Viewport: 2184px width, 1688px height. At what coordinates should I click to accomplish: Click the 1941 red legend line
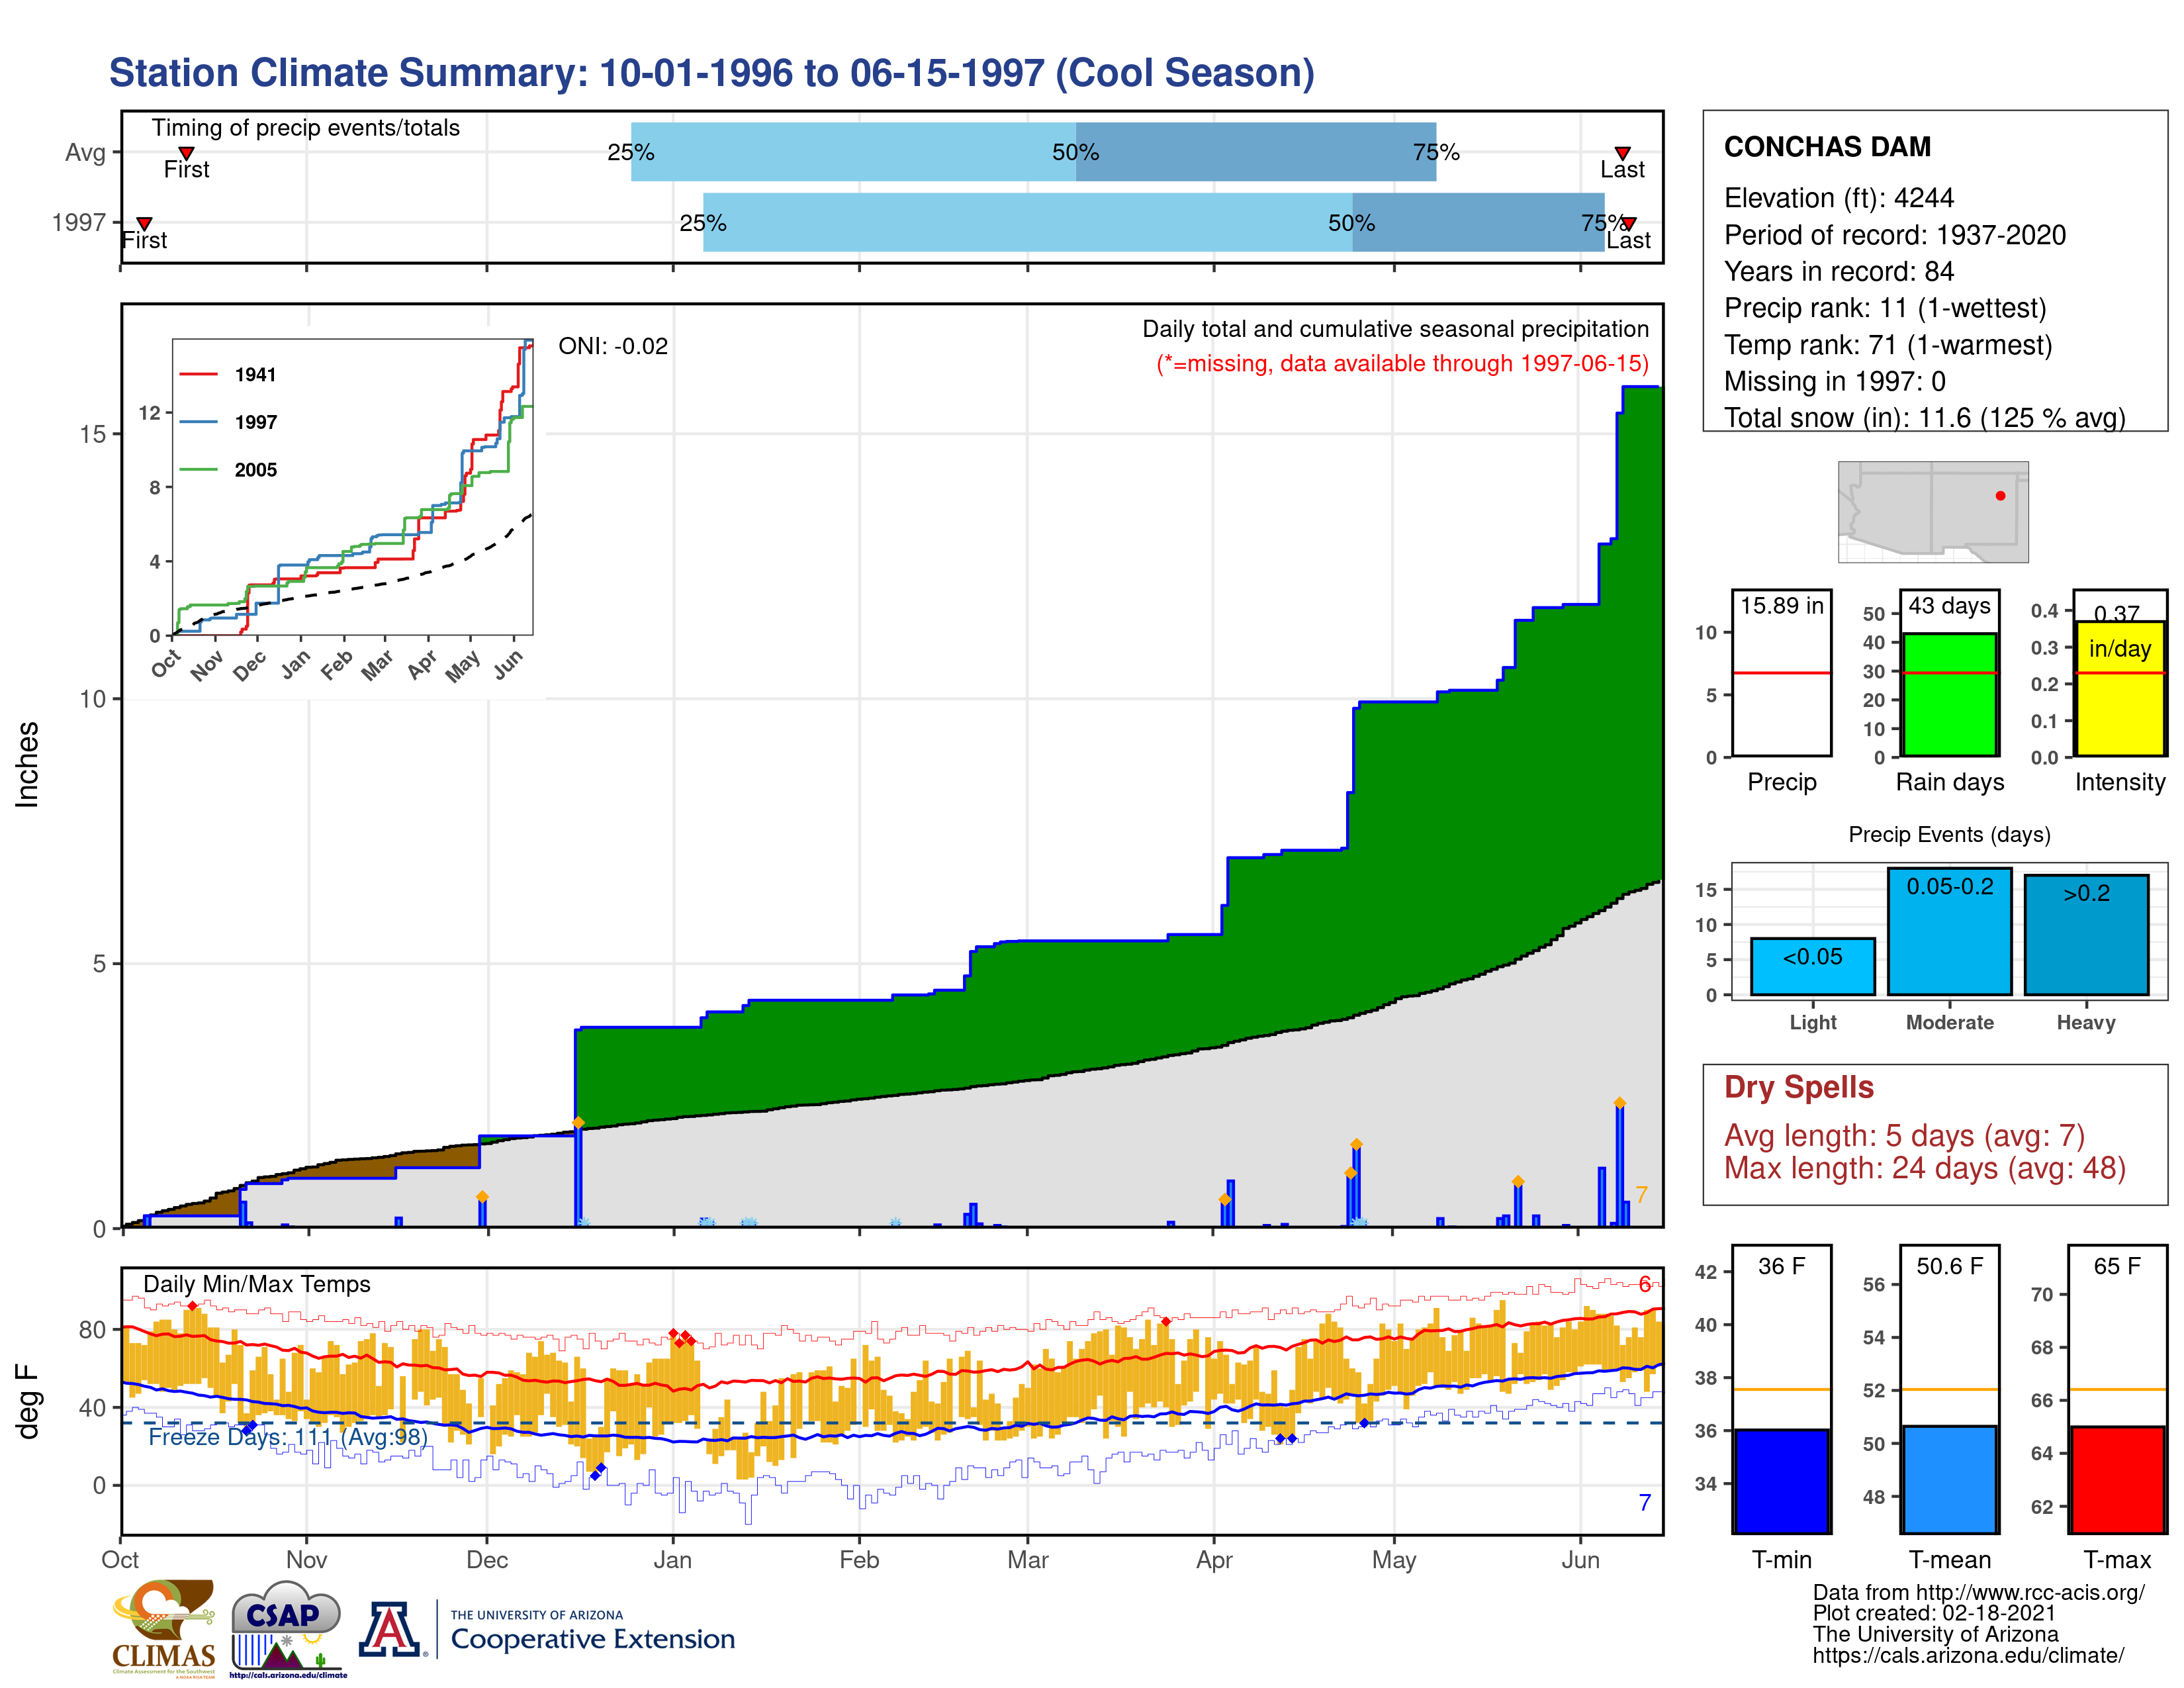pos(198,374)
